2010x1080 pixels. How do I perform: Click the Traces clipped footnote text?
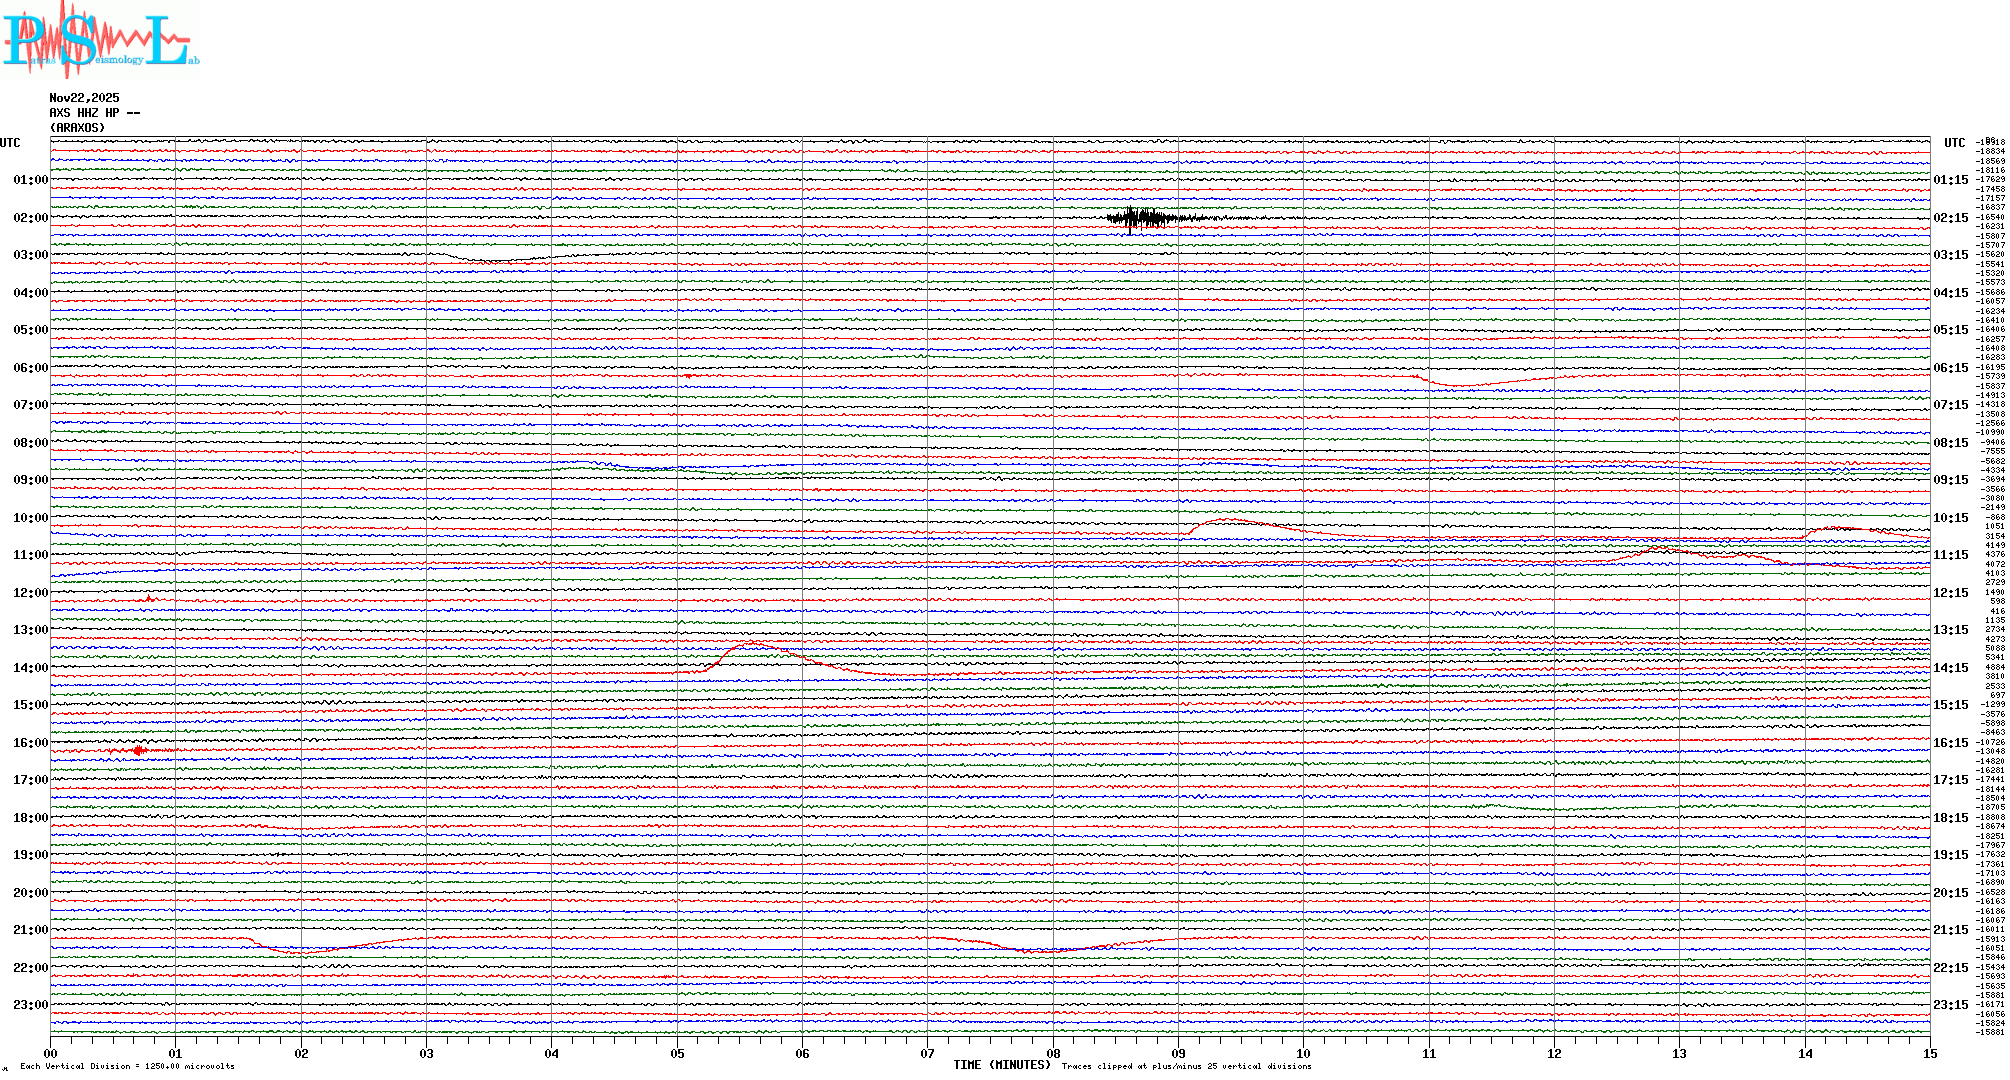pos(1186,1066)
